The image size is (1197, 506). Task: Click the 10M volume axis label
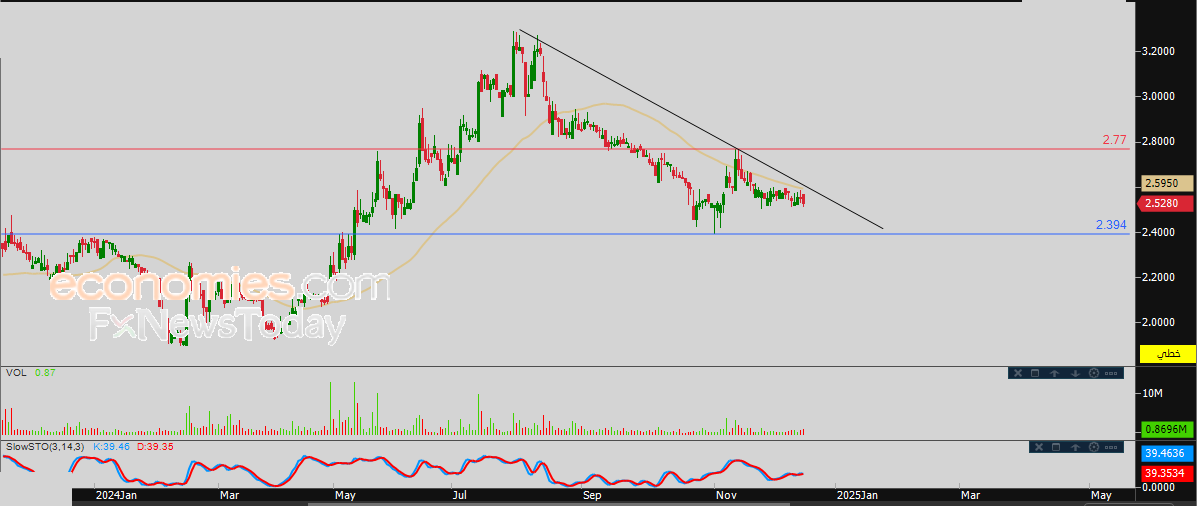pos(1151,393)
